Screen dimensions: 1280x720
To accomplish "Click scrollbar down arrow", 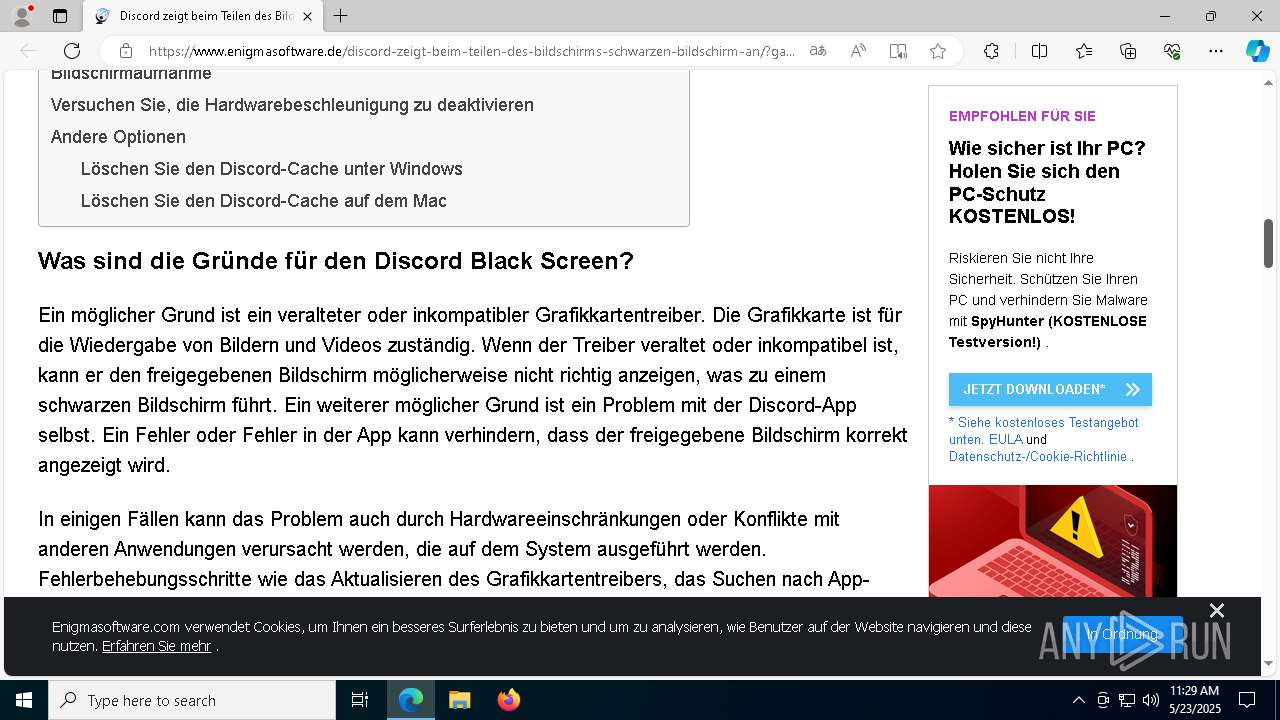I will 1269,663.
